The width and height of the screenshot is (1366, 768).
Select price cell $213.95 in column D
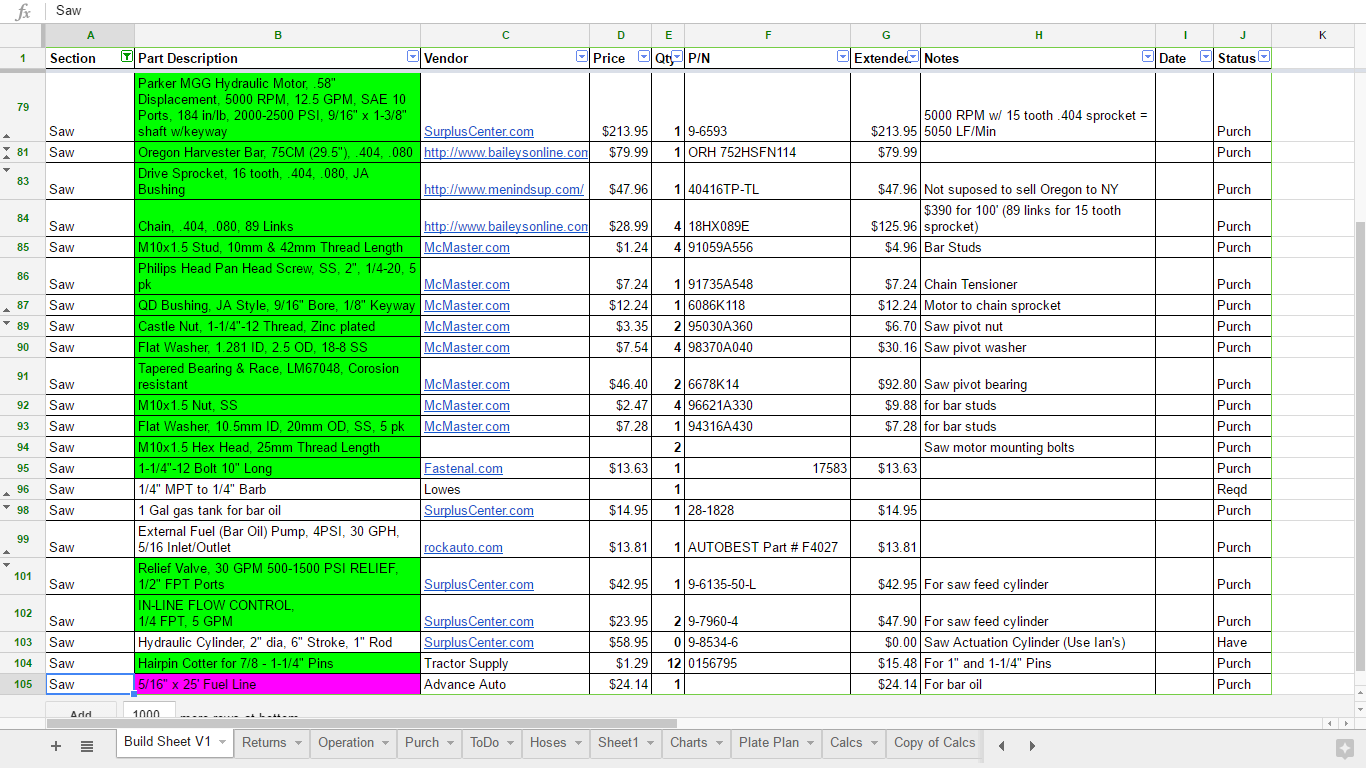(620, 107)
